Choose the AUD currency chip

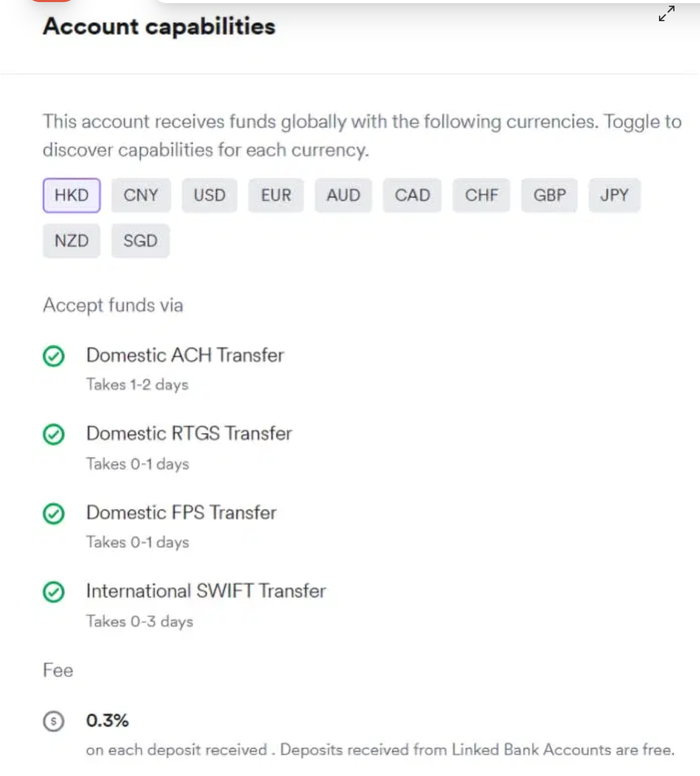pyautogui.click(x=343, y=195)
